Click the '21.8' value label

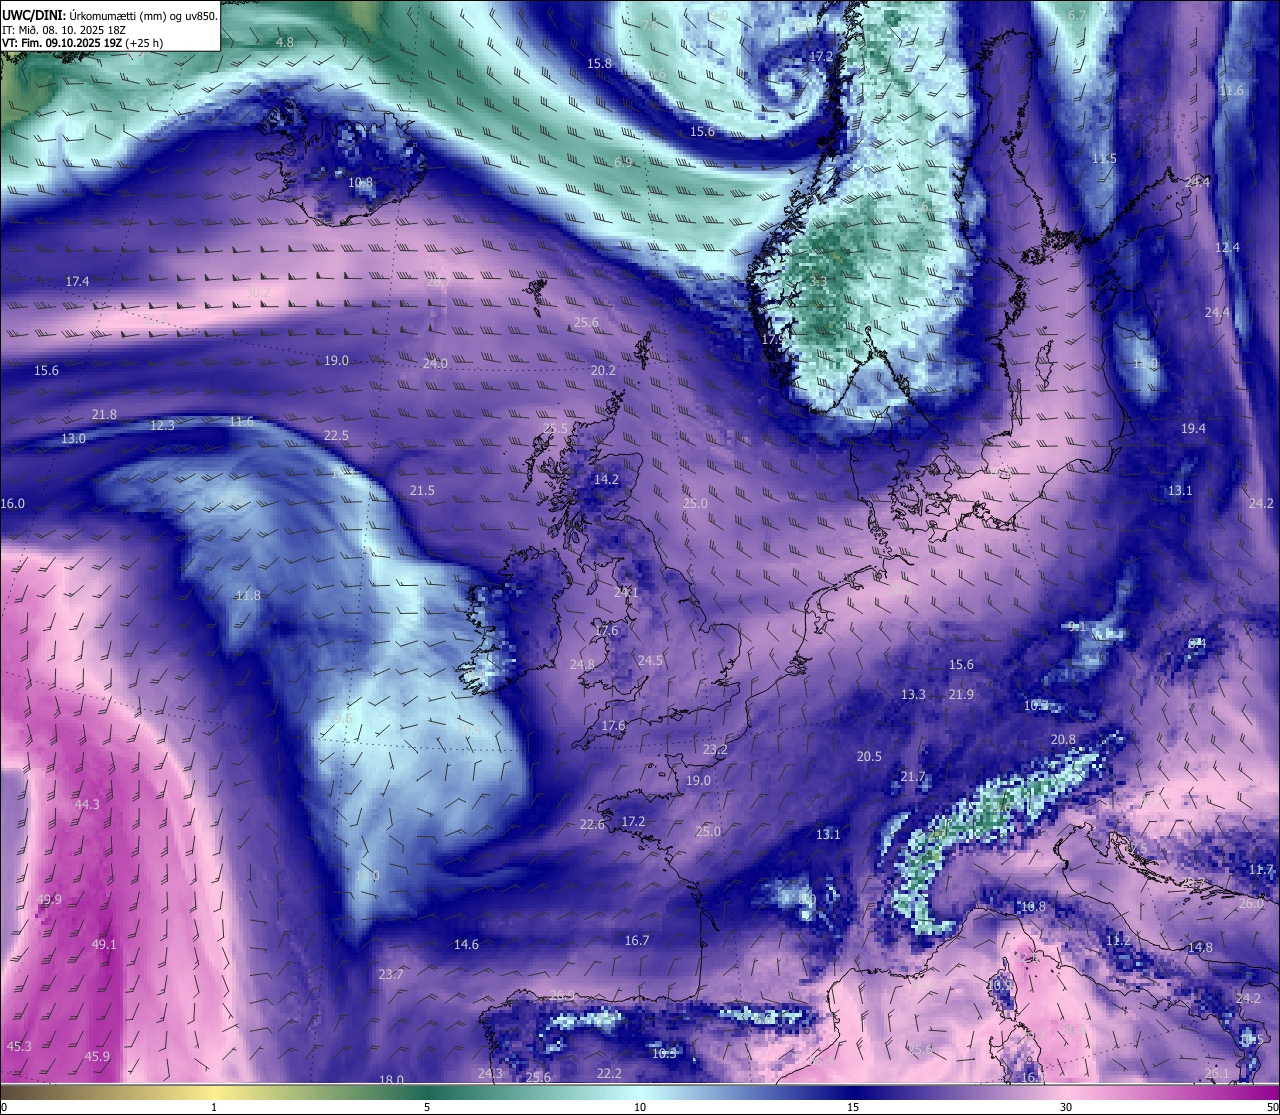click(x=104, y=415)
